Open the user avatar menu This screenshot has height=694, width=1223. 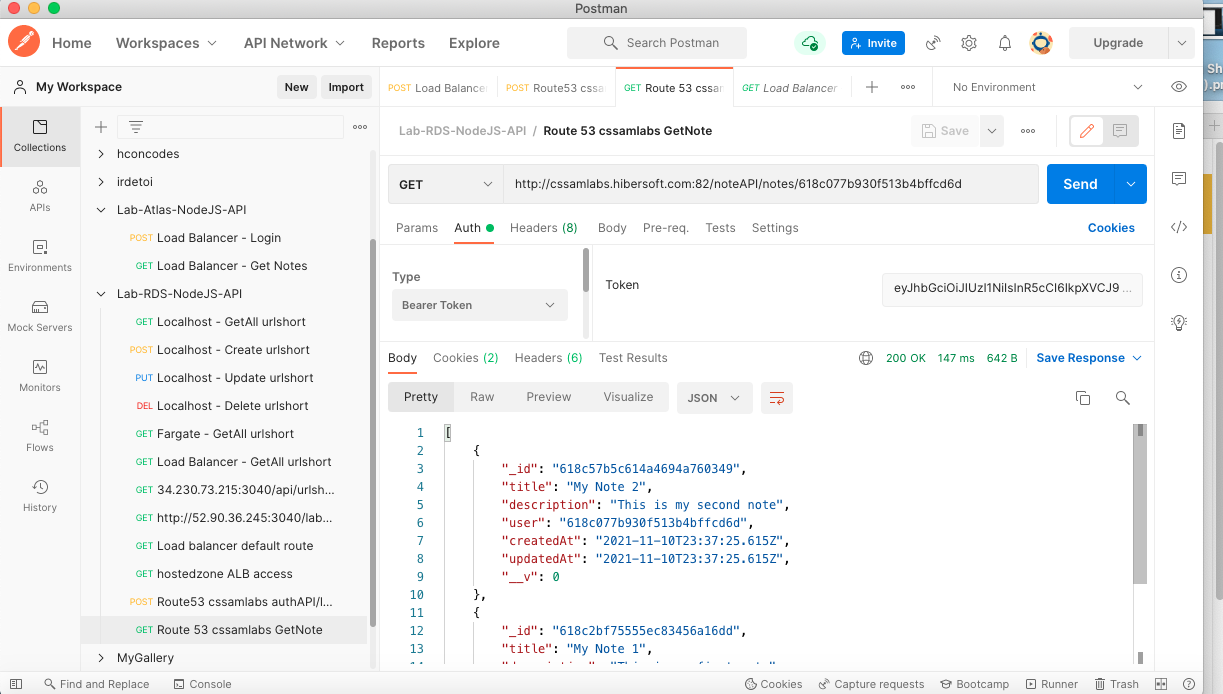(x=1041, y=43)
